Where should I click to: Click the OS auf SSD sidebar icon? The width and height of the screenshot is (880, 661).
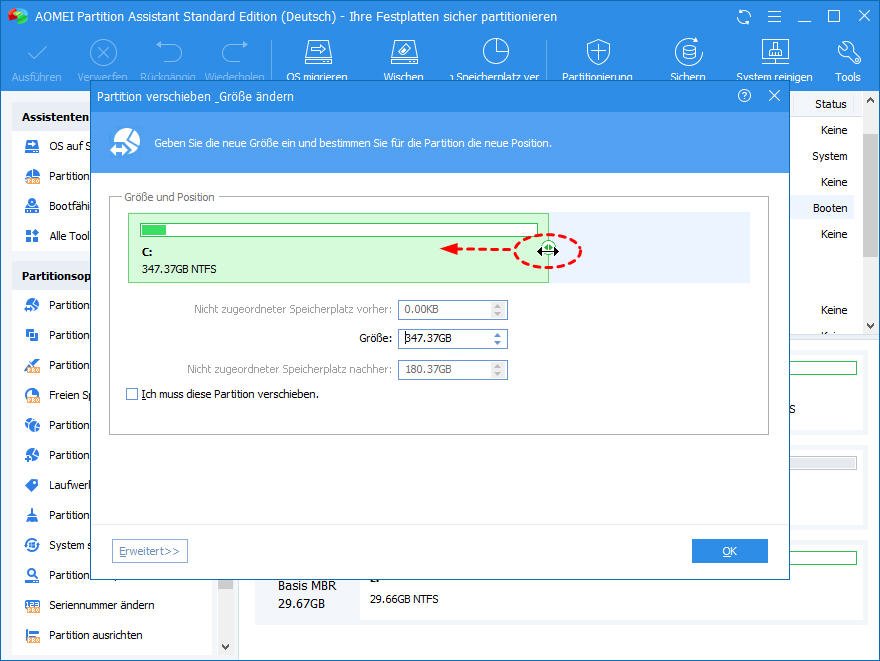pyautogui.click(x=32, y=146)
